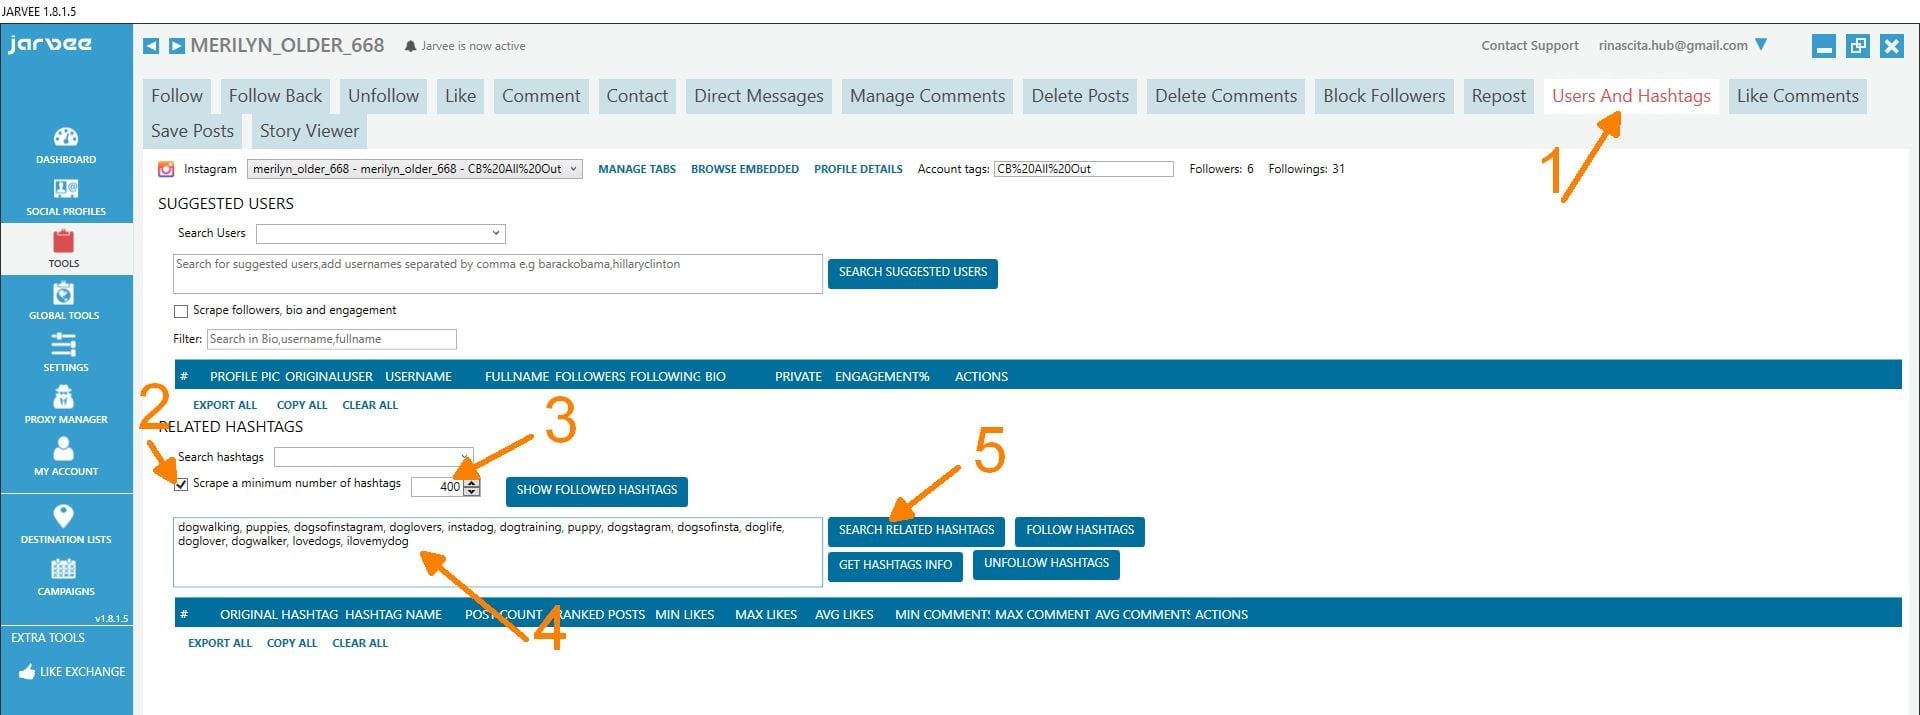Click the Follow Hashtags button
1920x715 pixels.
pos(1080,531)
